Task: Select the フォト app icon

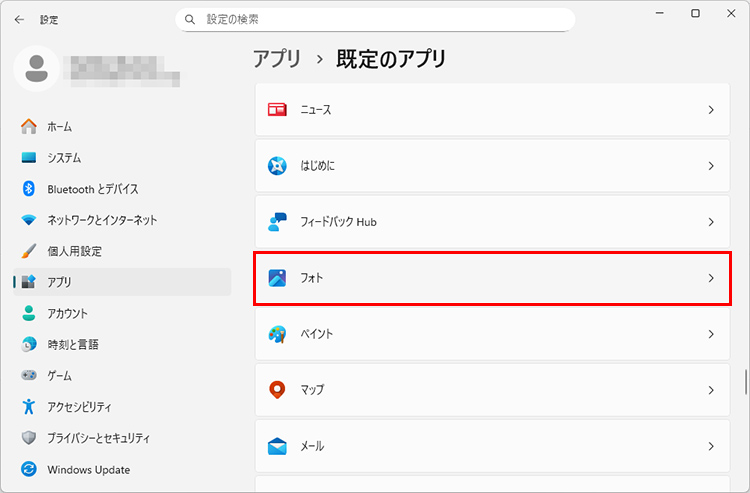Action: click(x=278, y=278)
